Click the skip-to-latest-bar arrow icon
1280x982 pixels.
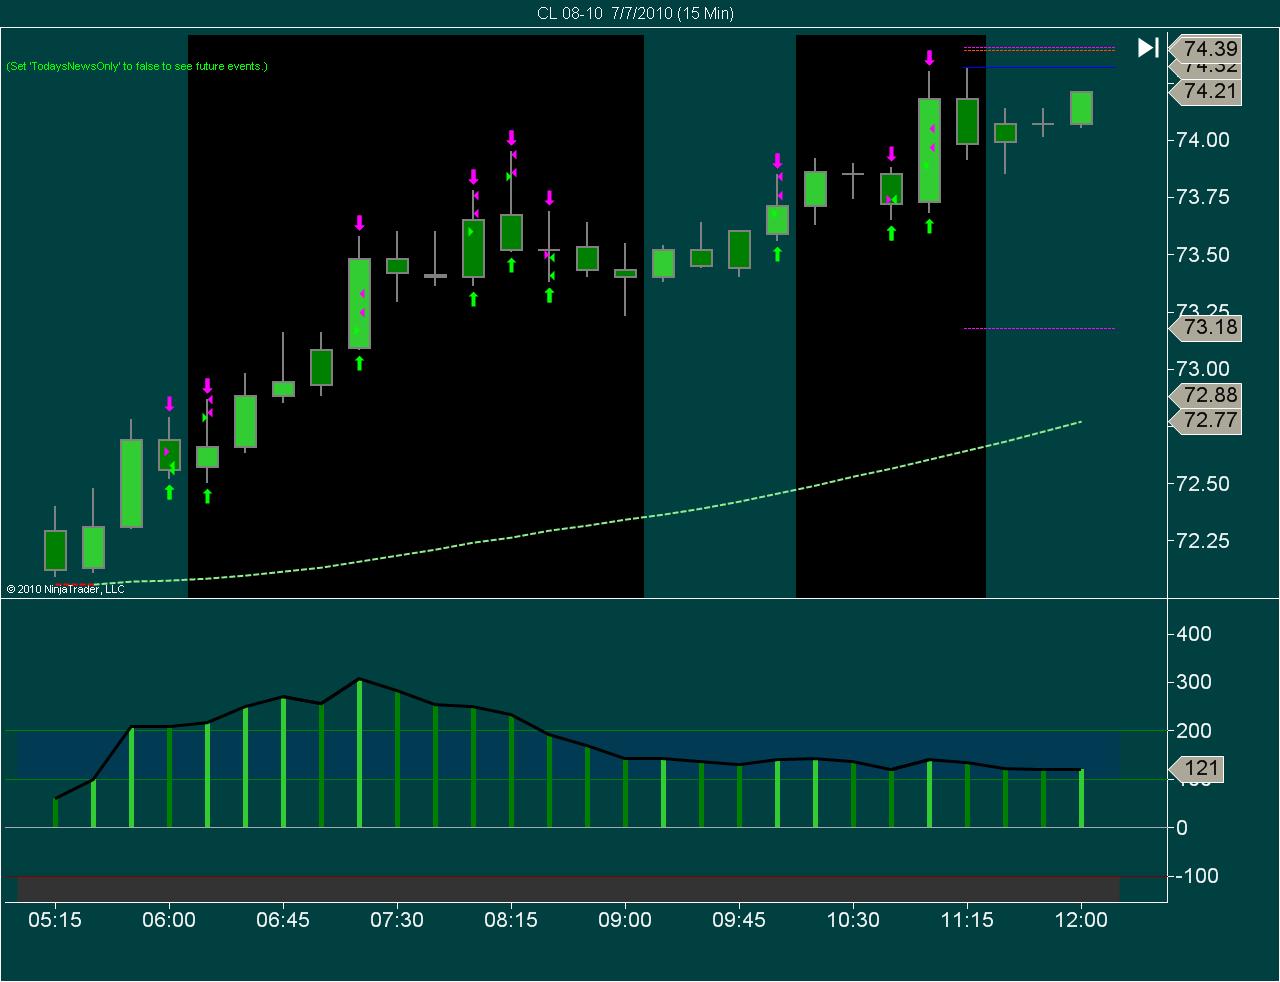[x=1148, y=47]
